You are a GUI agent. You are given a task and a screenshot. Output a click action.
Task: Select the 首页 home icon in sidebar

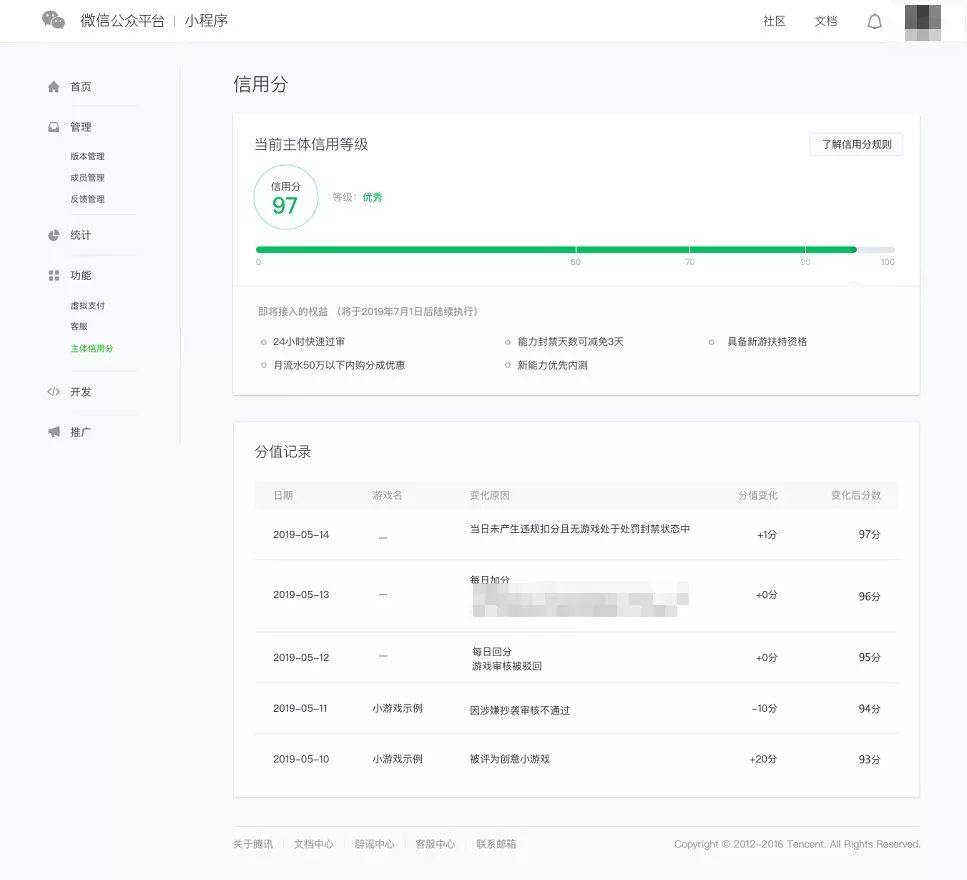click(x=54, y=87)
